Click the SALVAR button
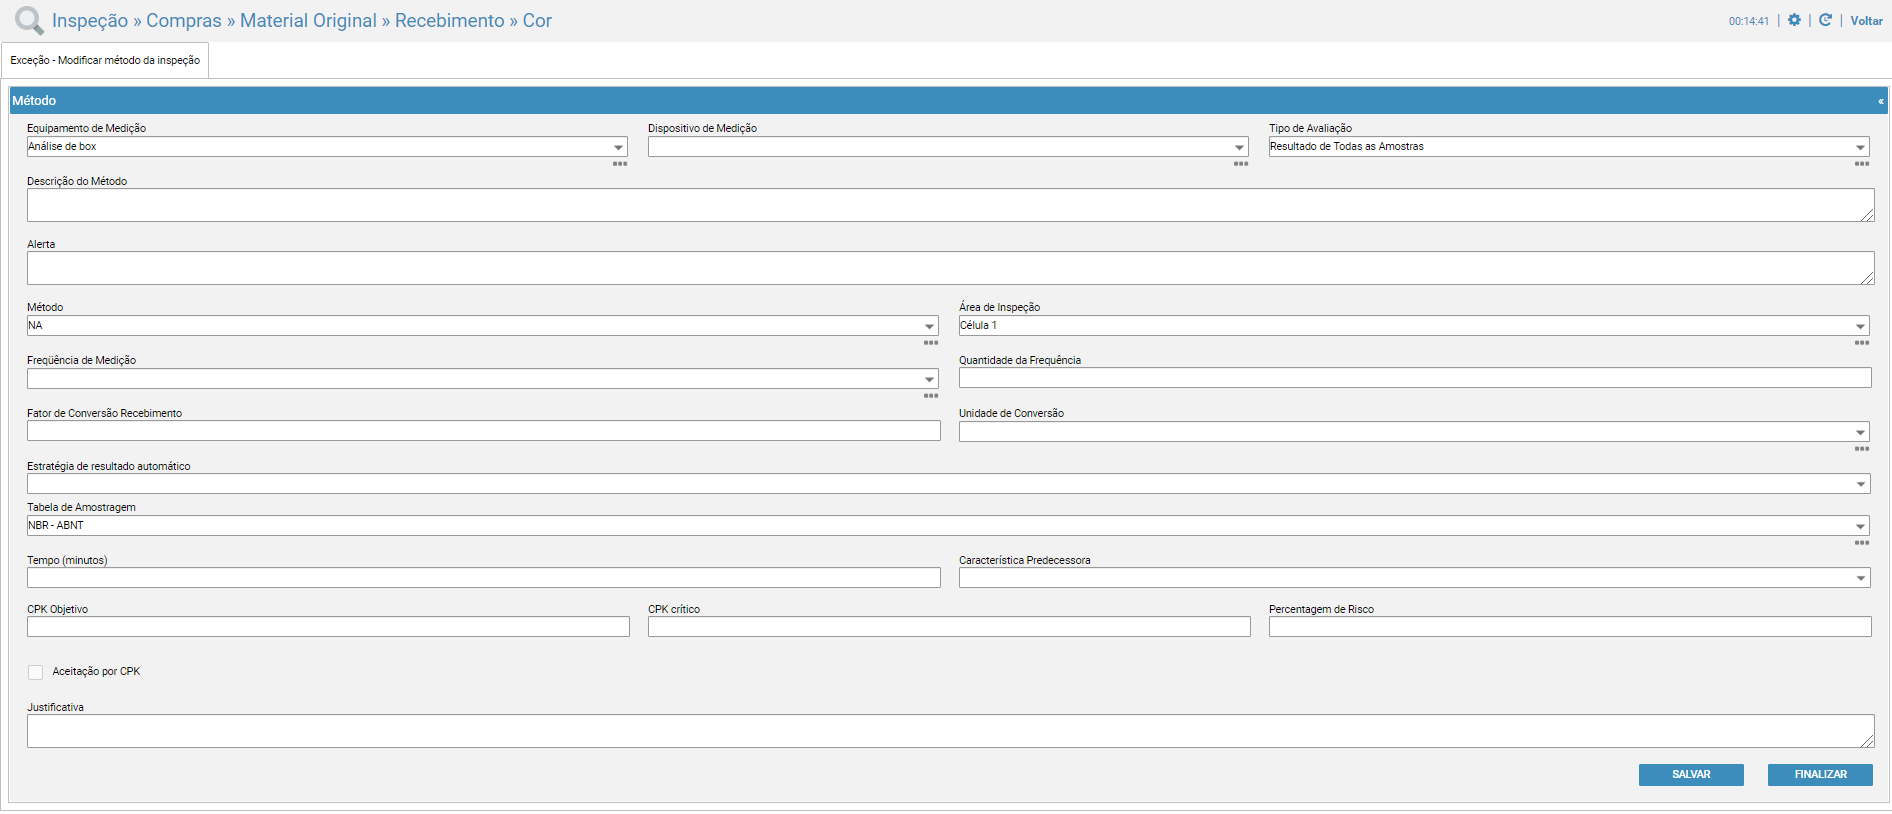This screenshot has width=1892, height=814. pos(1691,775)
